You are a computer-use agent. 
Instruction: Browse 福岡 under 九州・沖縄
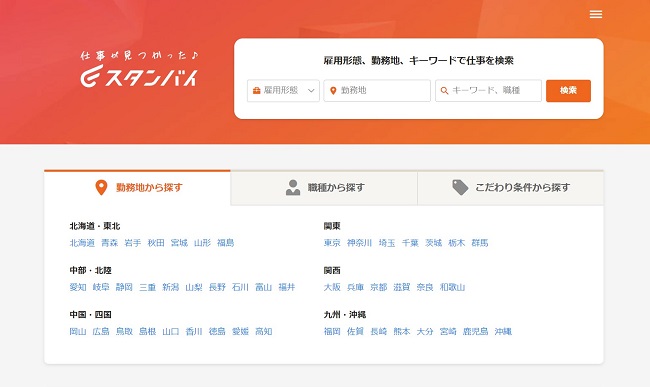(332, 331)
